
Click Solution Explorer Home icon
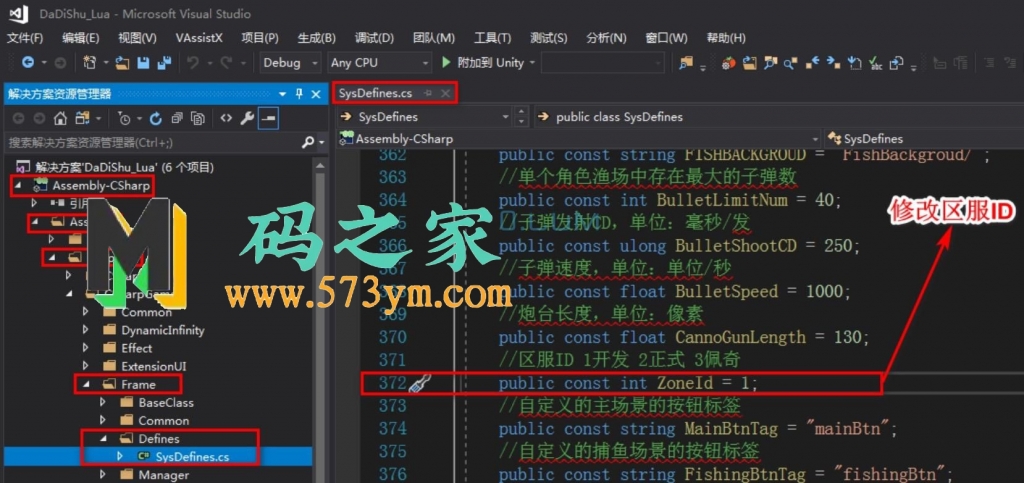(60, 118)
